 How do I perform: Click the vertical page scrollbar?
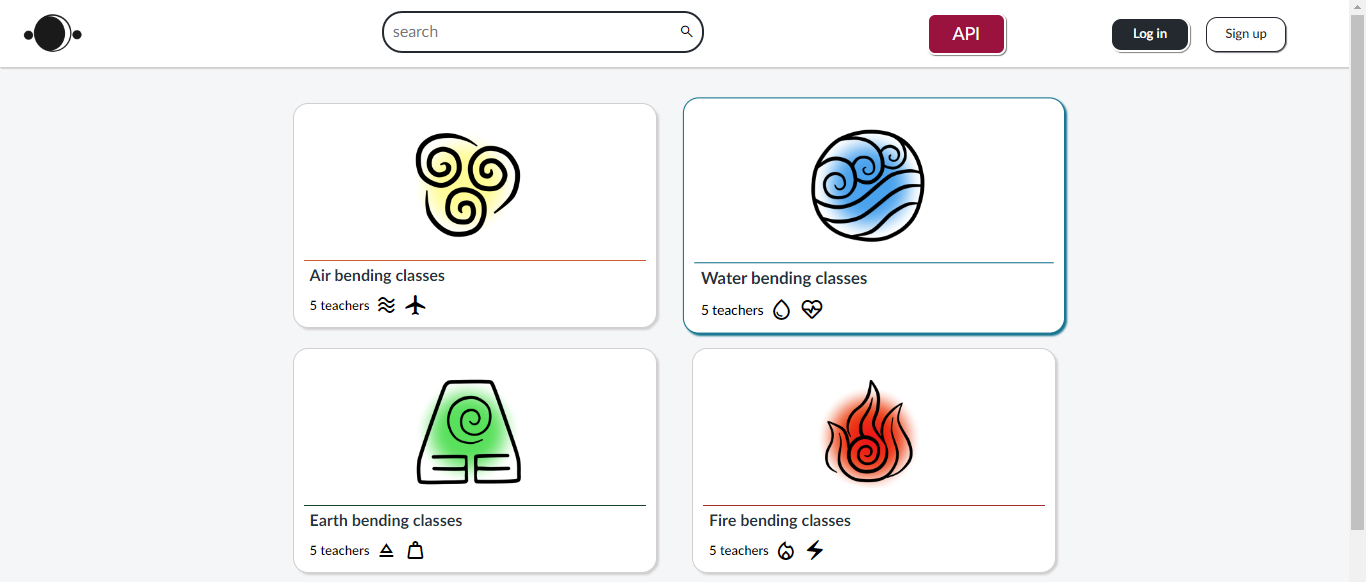[1357, 270]
